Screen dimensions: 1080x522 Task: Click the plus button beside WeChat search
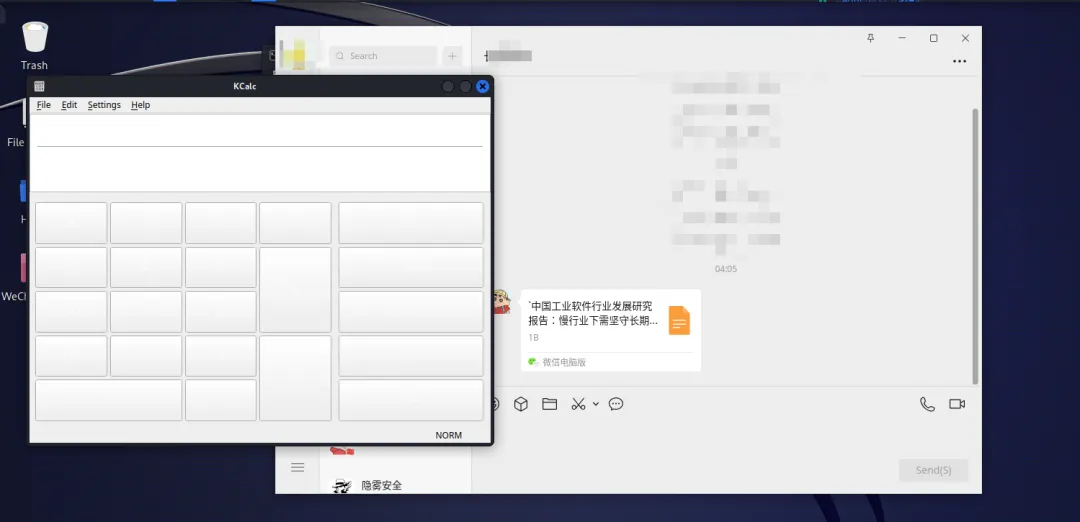tap(453, 56)
